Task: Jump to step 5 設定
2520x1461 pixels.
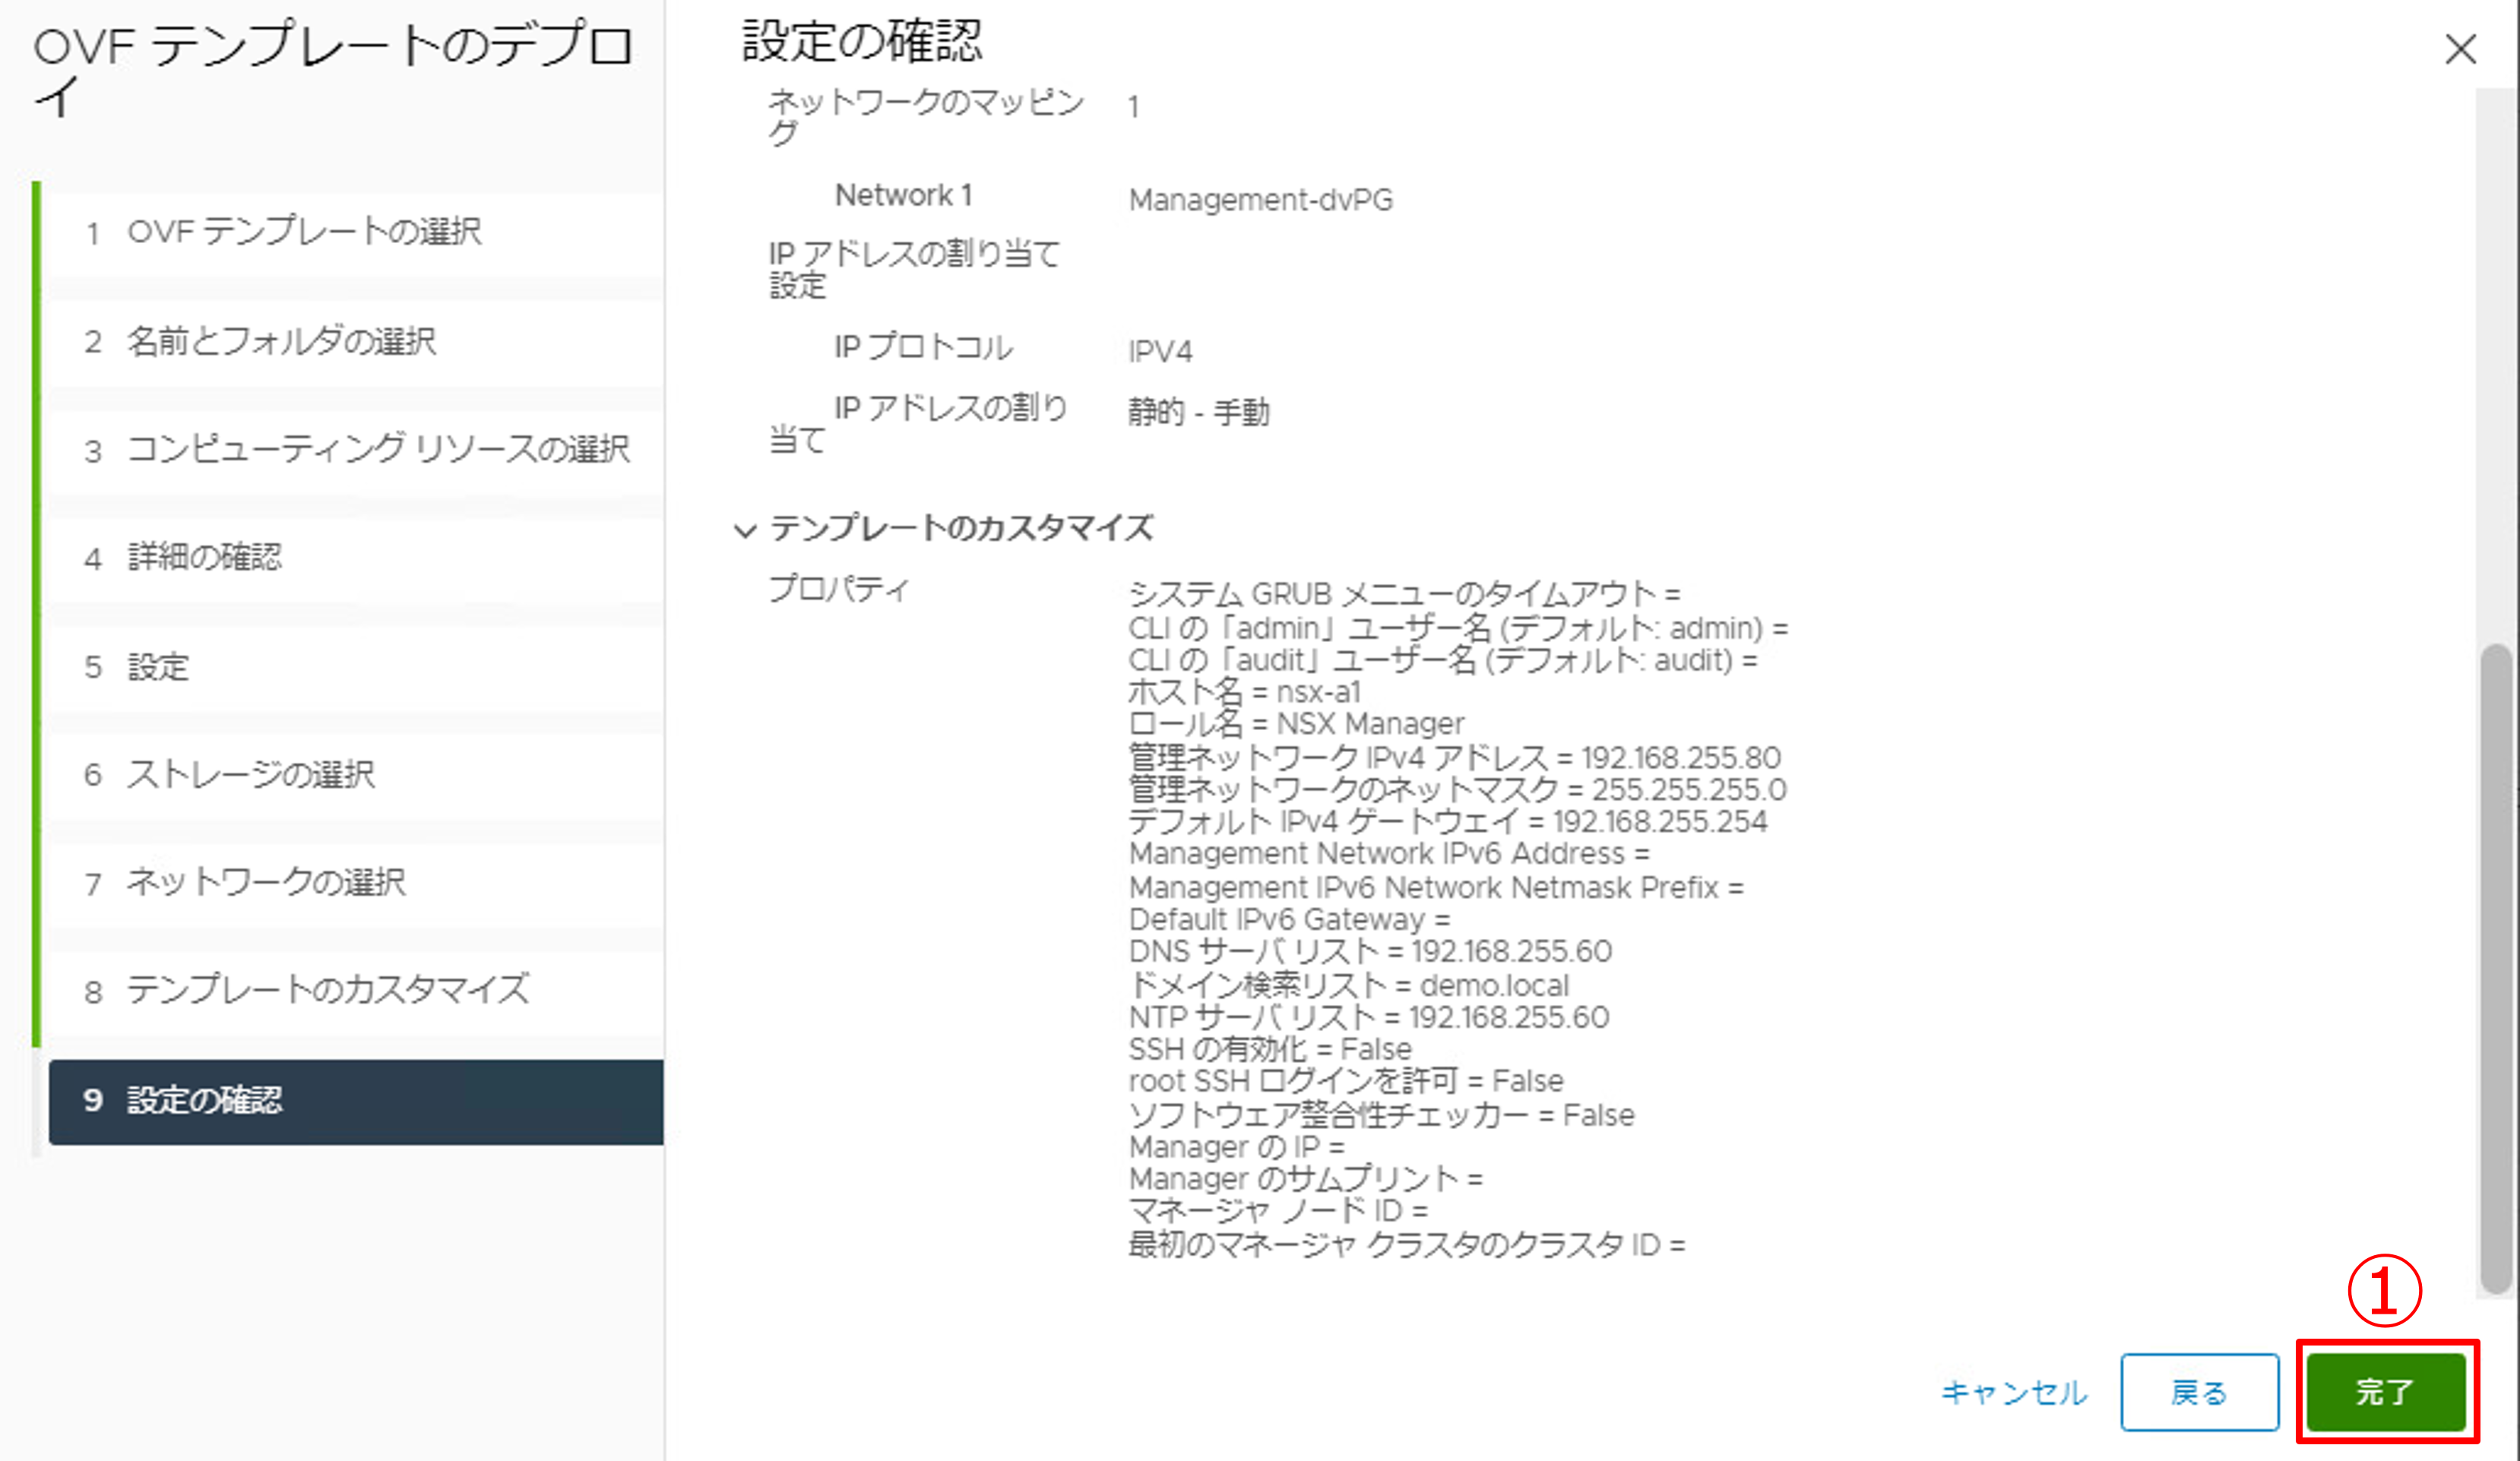Action: click(x=158, y=666)
